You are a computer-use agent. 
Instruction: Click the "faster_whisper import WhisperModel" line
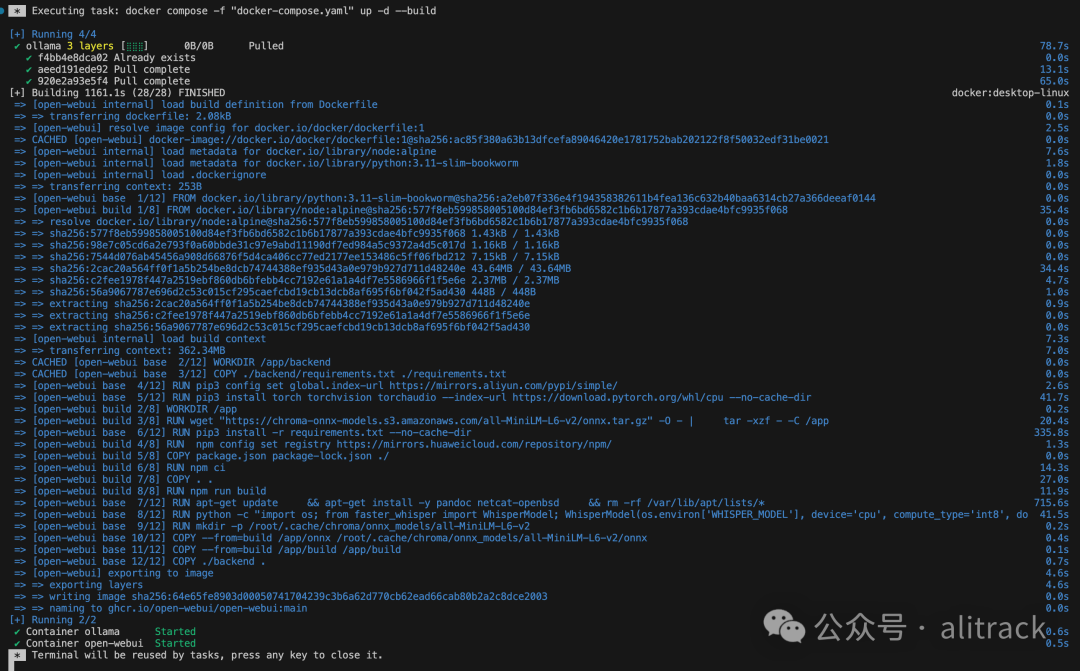coord(521,514)
